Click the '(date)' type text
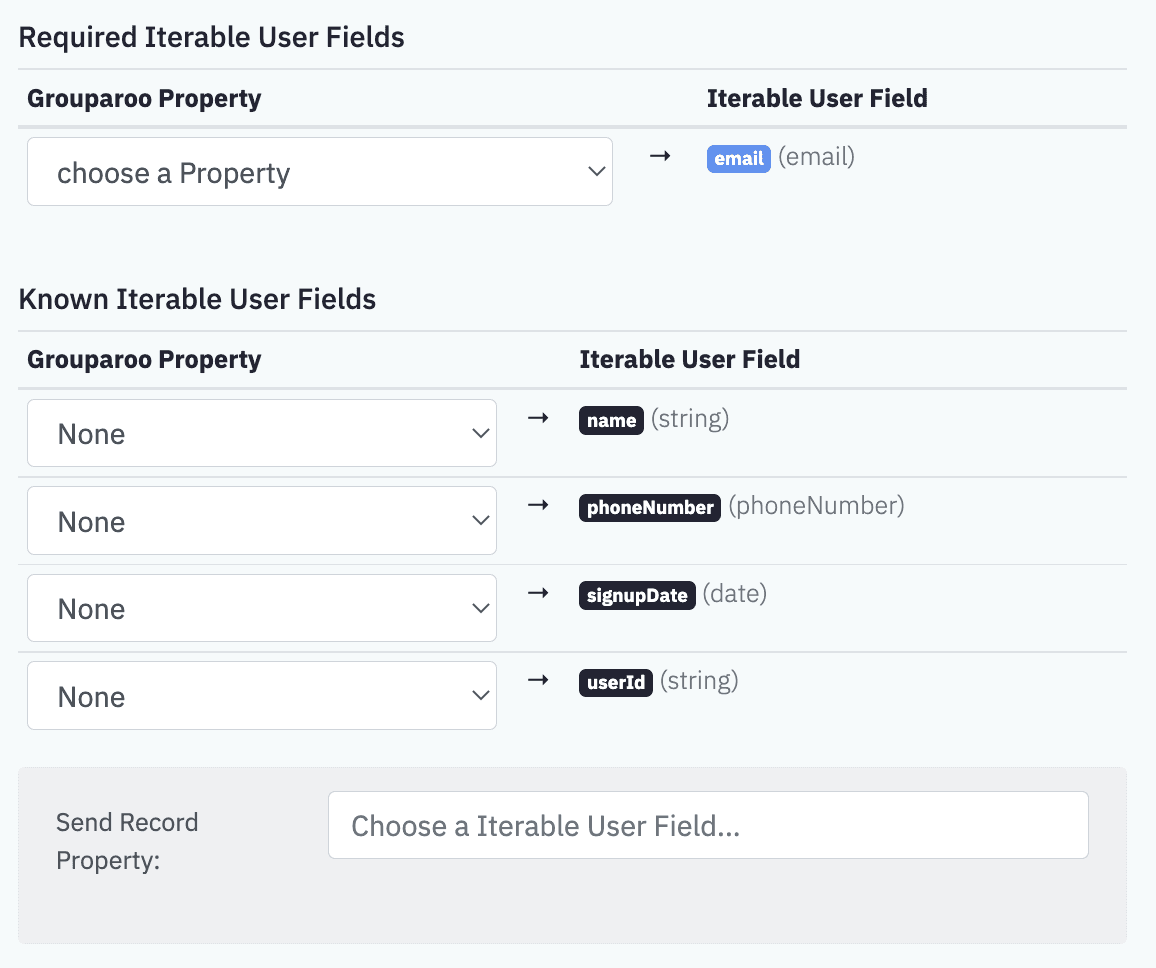Viewport: 1156px width, 968px height. coord(734,593)
